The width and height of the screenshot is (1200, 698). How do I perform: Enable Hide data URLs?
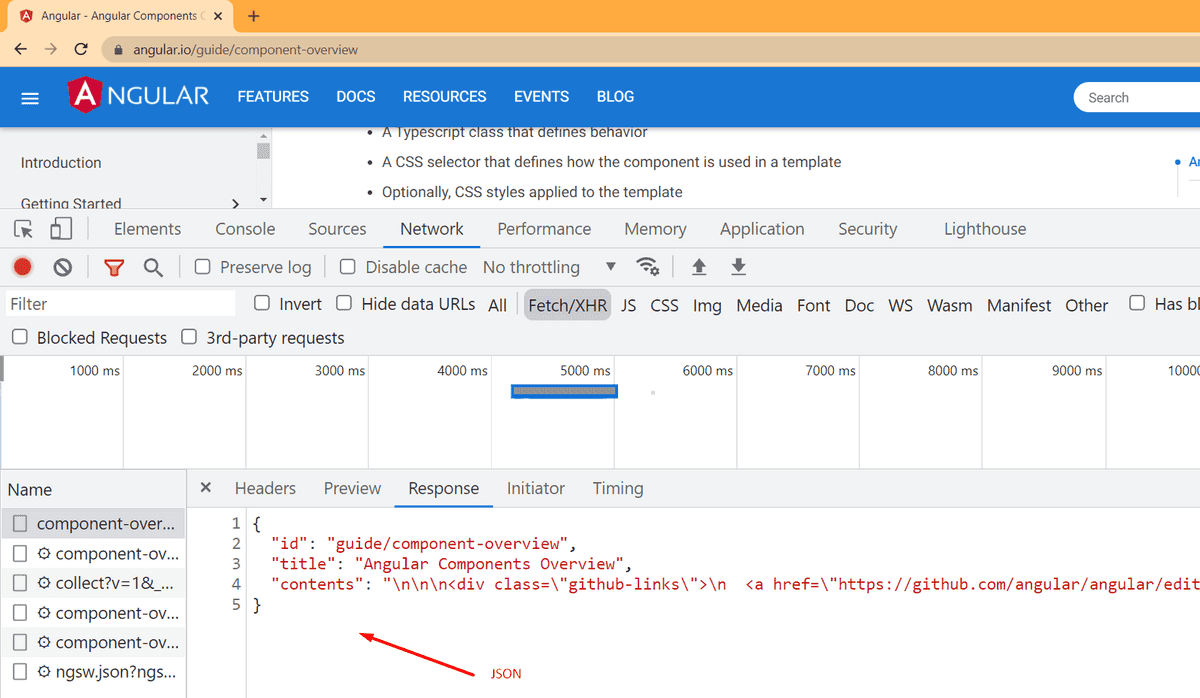click(344, 304)
